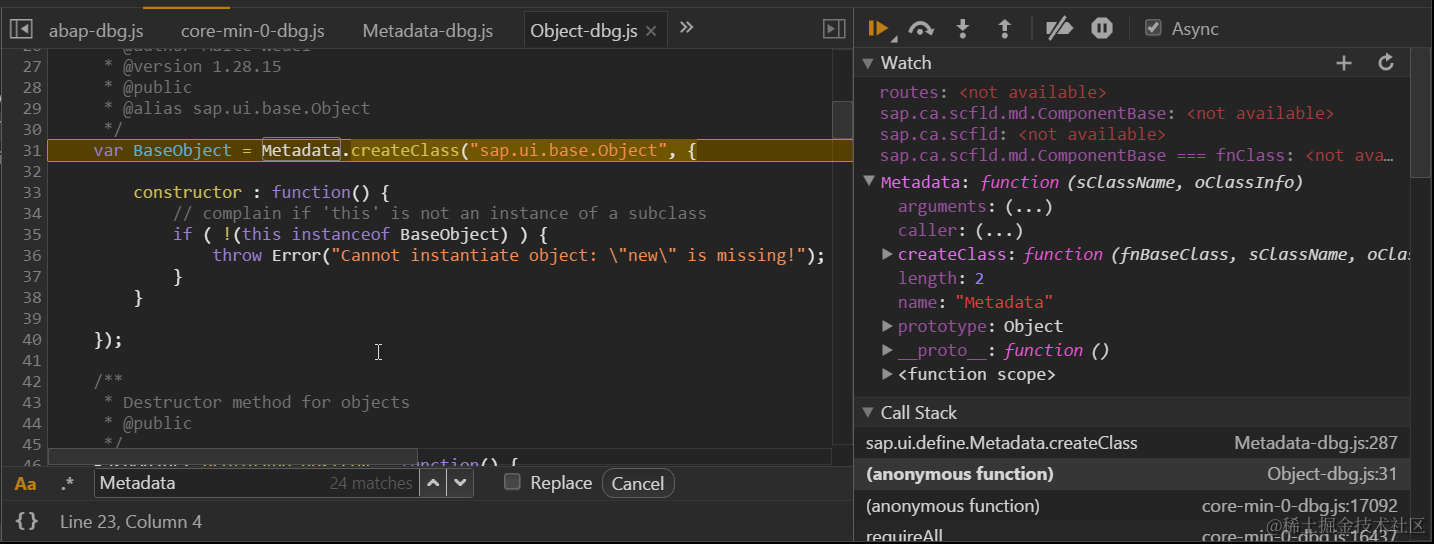This screenshot has height=544, width=1434.
Task: Click the Step into function icon
Action: (x=963, y=29)
